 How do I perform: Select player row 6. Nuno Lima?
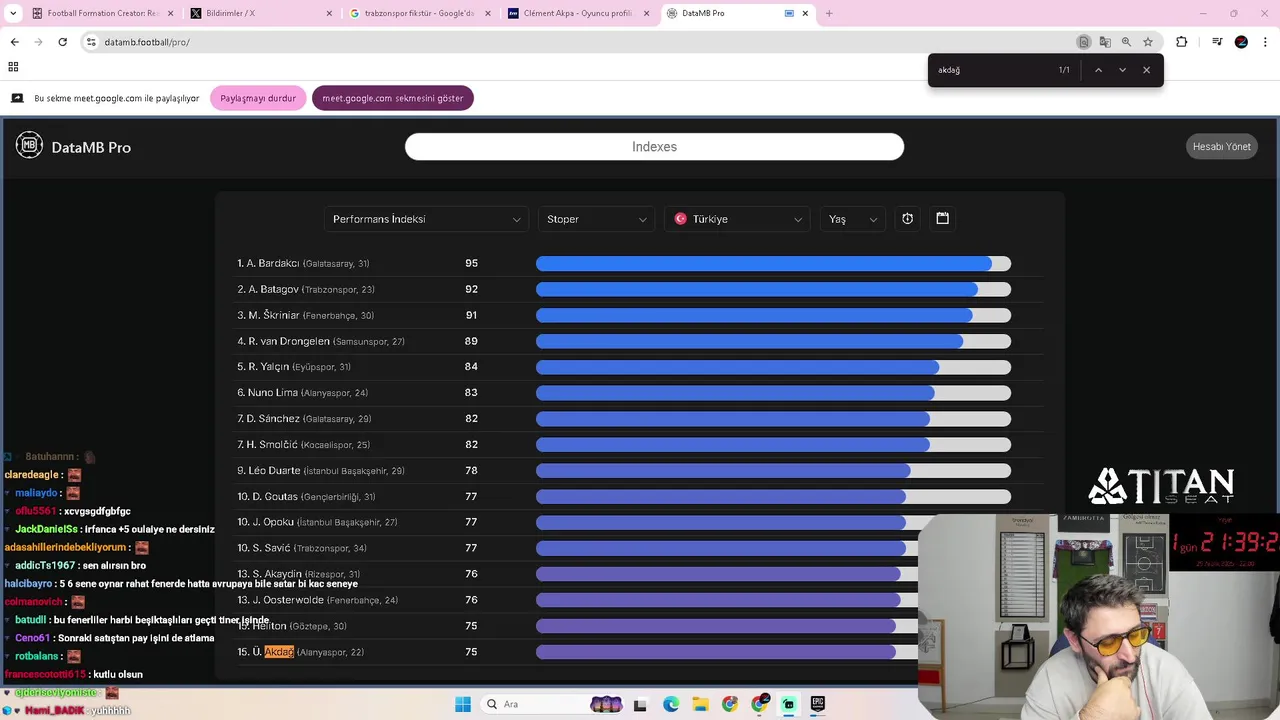tap(640, 393)
